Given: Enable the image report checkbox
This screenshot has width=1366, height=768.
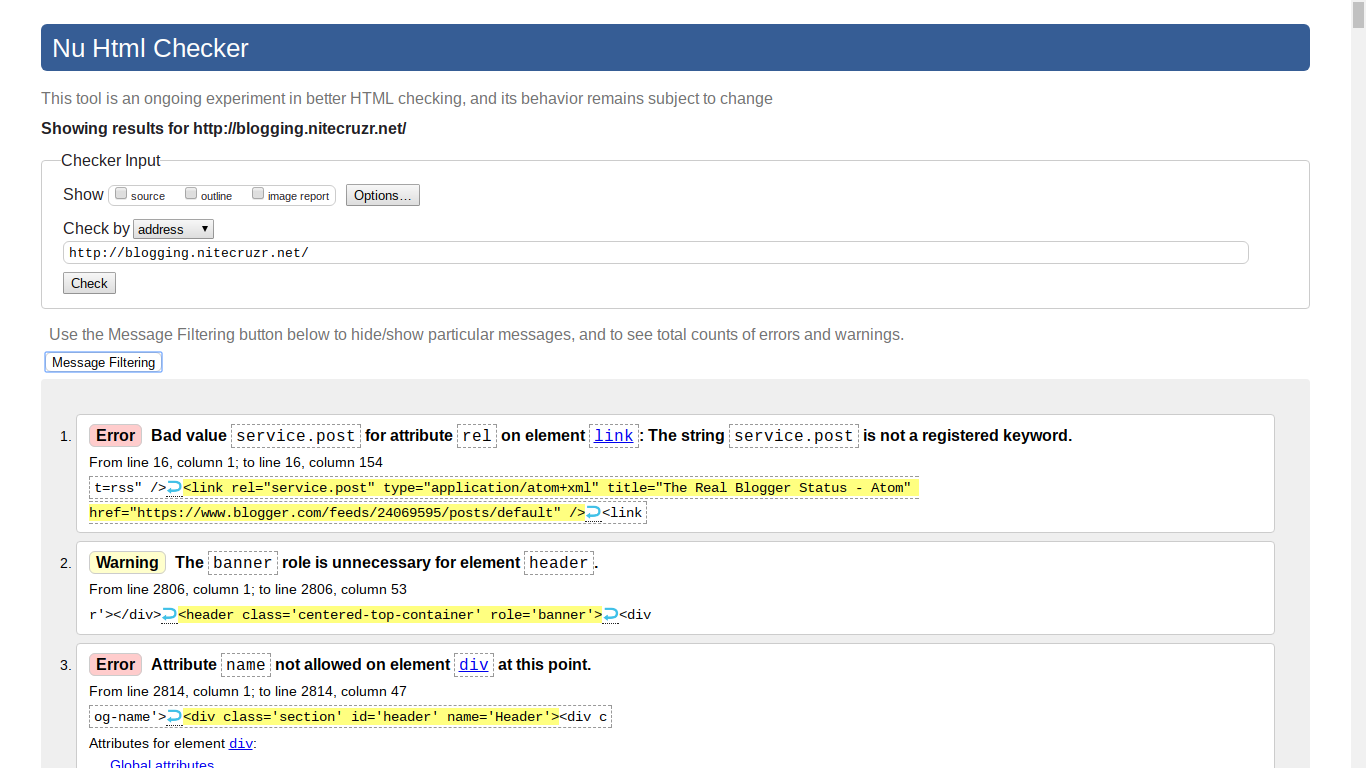Looking at the screenshot, I should 258,193.
